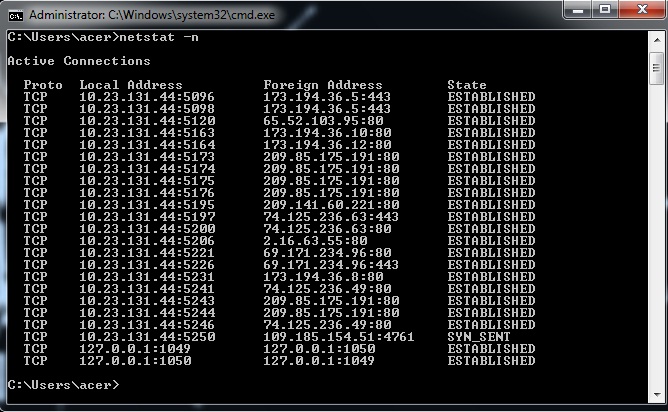Click local address 10.23.131.44:5241

coord(147,288)
